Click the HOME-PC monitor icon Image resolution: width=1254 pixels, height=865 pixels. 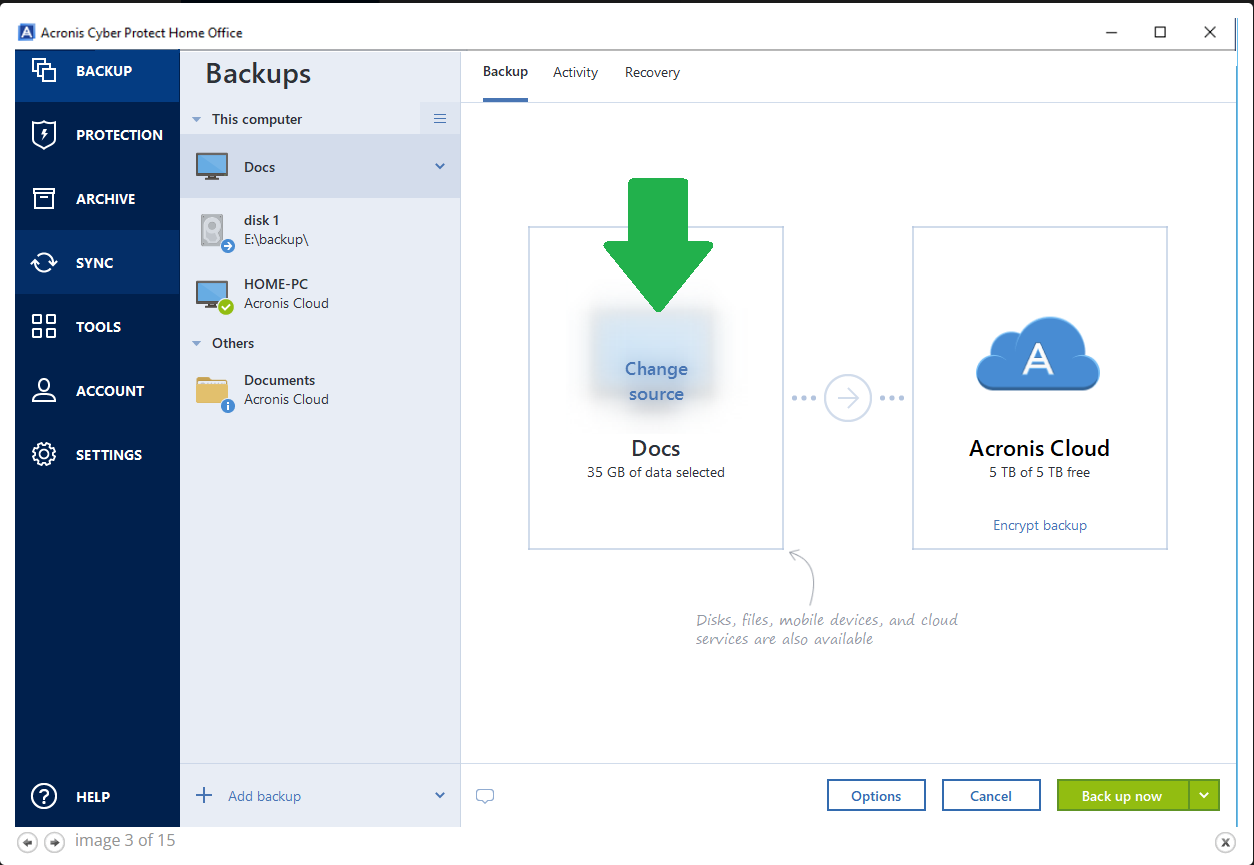click(213, 295)
